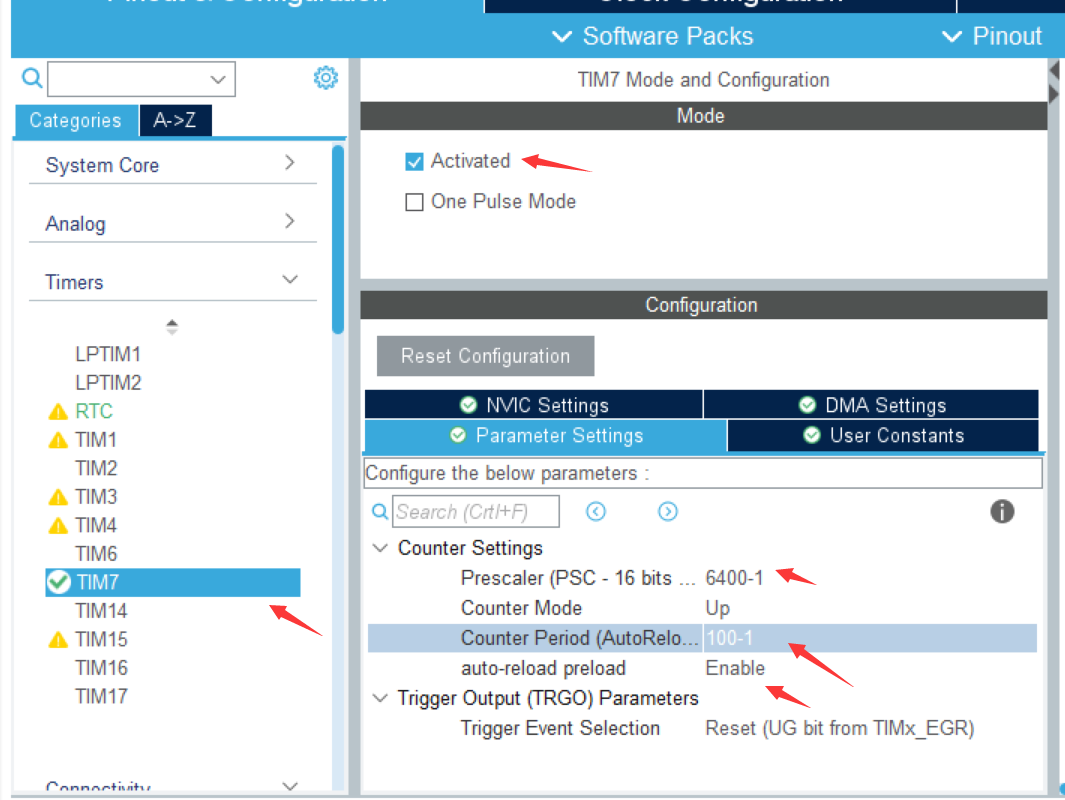The width and height of the screenshot is (1065, 800).
Task: Click the sort arrows above the timer list
Action: [172, 327]
